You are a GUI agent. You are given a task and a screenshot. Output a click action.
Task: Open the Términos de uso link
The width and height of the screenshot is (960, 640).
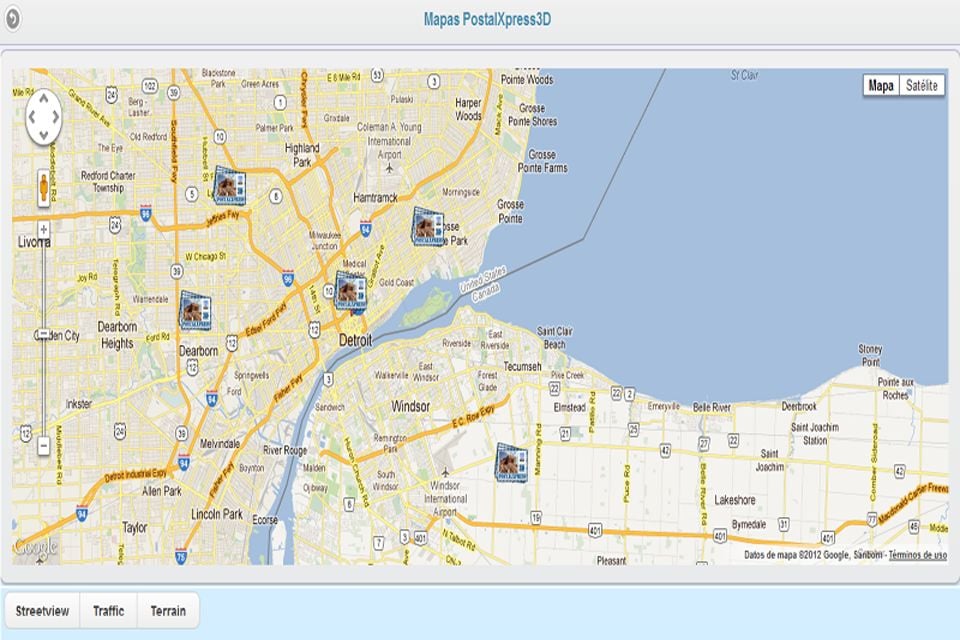point(918,555)
